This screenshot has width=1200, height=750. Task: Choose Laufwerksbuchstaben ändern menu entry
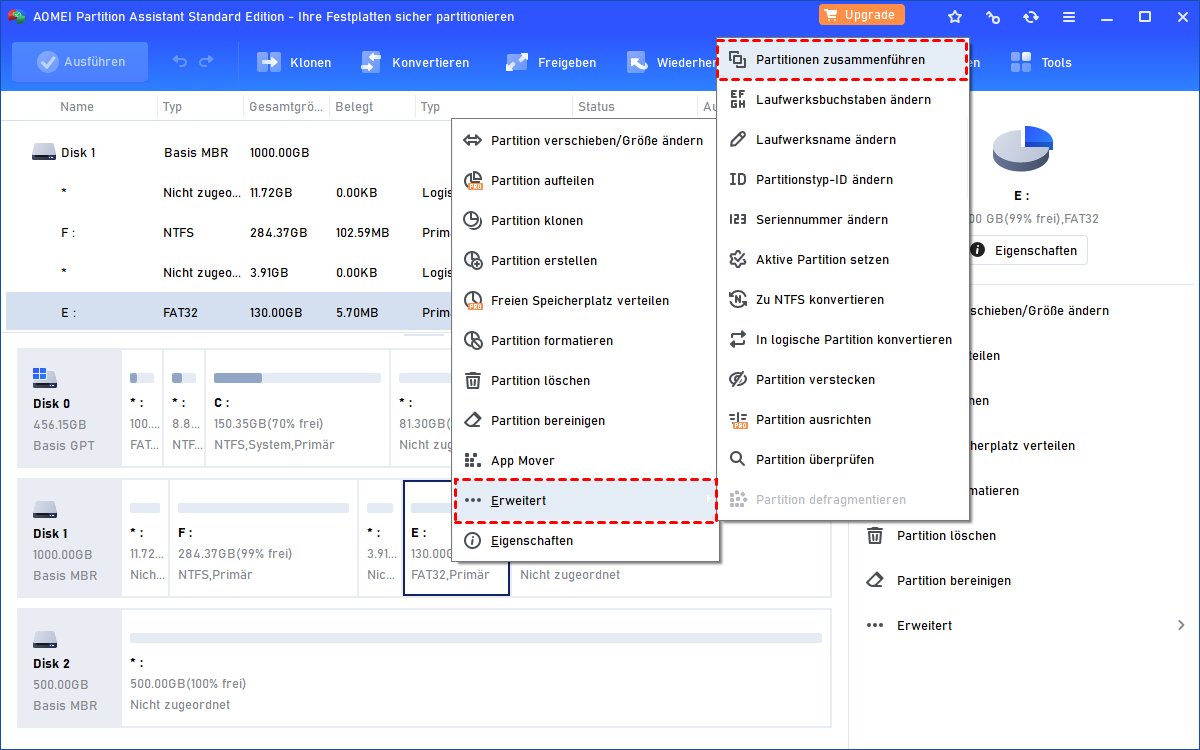point(843,100)
